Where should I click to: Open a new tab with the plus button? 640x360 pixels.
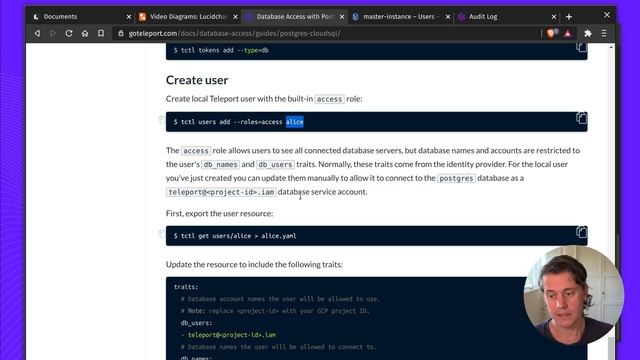[x=569, y=17]
